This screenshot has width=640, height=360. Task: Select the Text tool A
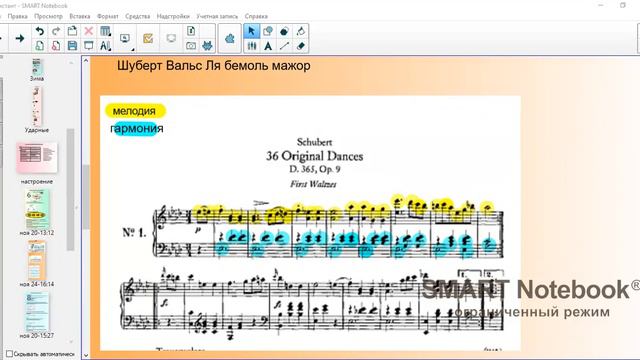pos(268,46)
